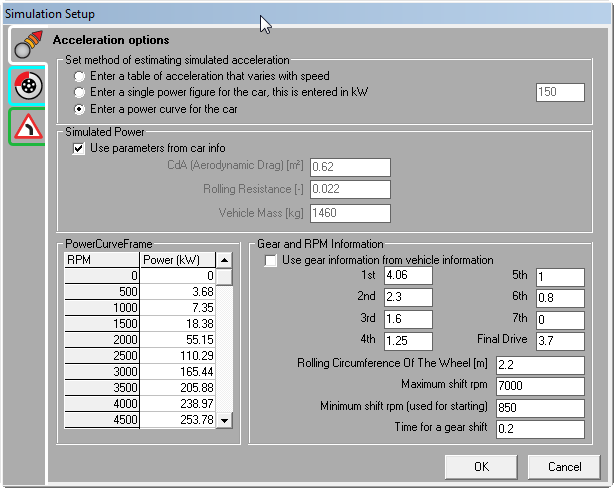The width and height of the screenshot is (614, 488).
Task: Toggle Use parameters from car info
Action: pyautogui.click(x=80, y=148)
